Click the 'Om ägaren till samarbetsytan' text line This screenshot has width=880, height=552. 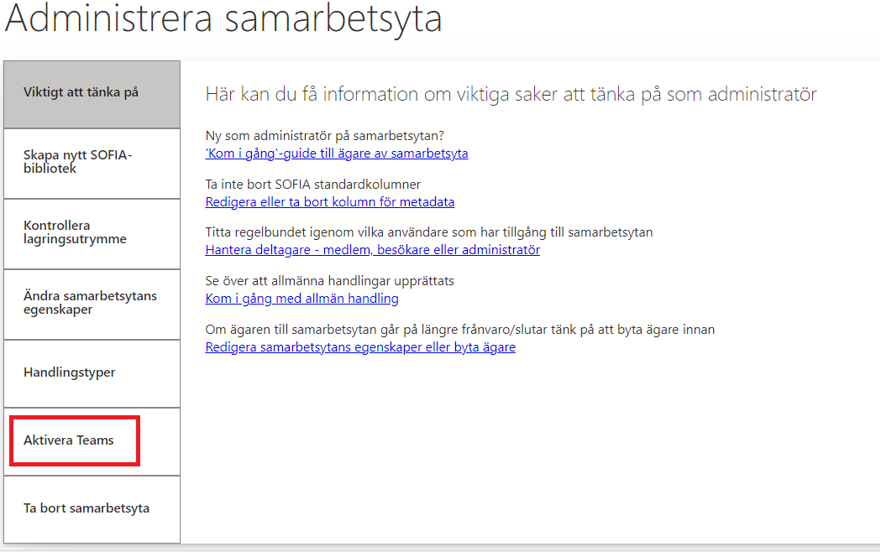point(459,329)
